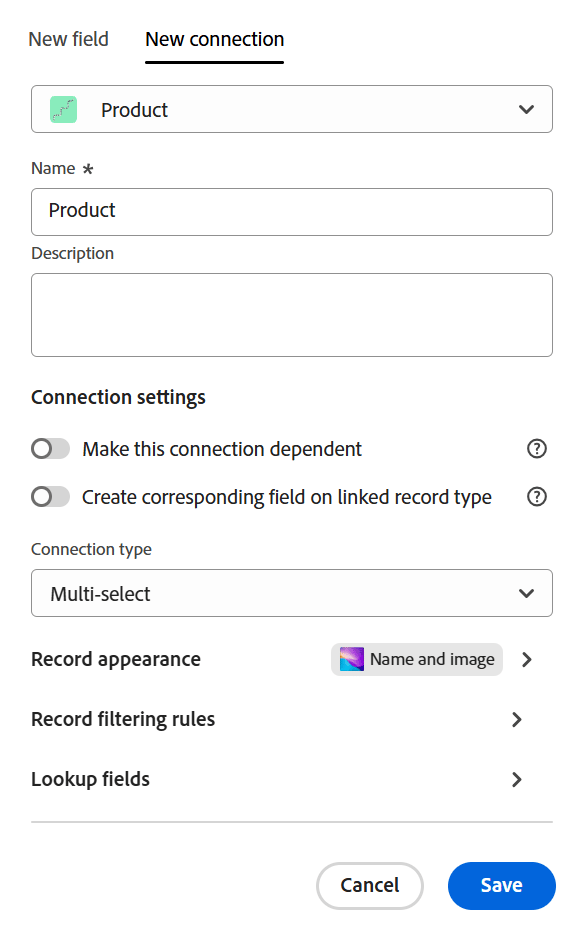Viewport: 585px width, 941px height.
Task: Click into the Description text area
Action: point(292,315)
